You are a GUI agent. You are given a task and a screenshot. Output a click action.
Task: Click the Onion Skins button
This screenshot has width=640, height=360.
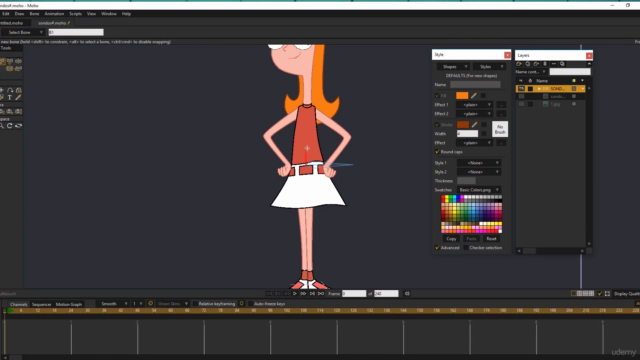(172, 304)
